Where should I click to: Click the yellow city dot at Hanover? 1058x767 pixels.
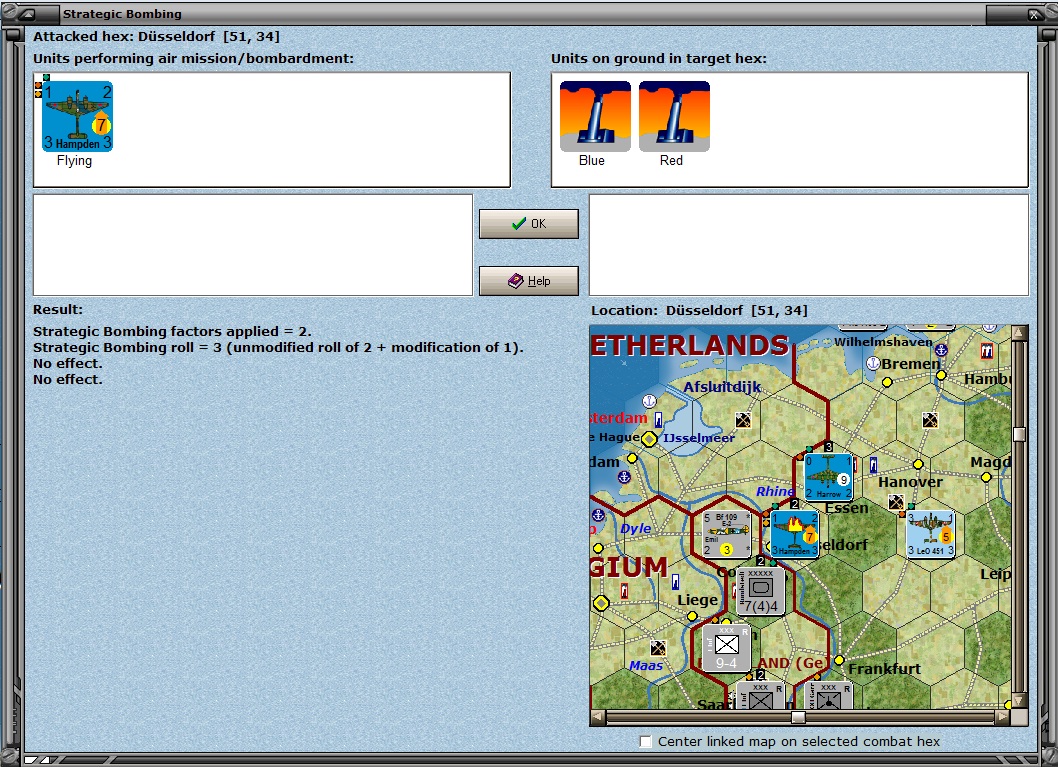918,465
